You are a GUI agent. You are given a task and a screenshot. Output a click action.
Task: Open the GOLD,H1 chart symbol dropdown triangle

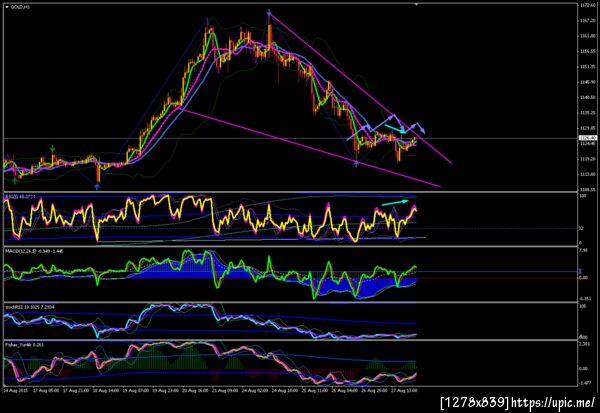coord(7,7)
